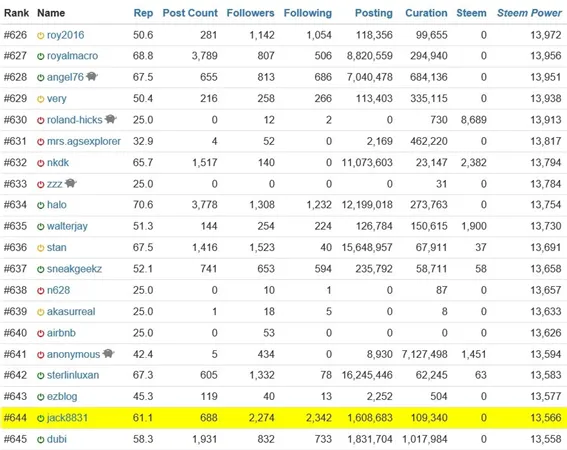This screenshot has width=567, height=450.
Task: Click the Steem Power value 13,566
Action: (x=546, y=418)
